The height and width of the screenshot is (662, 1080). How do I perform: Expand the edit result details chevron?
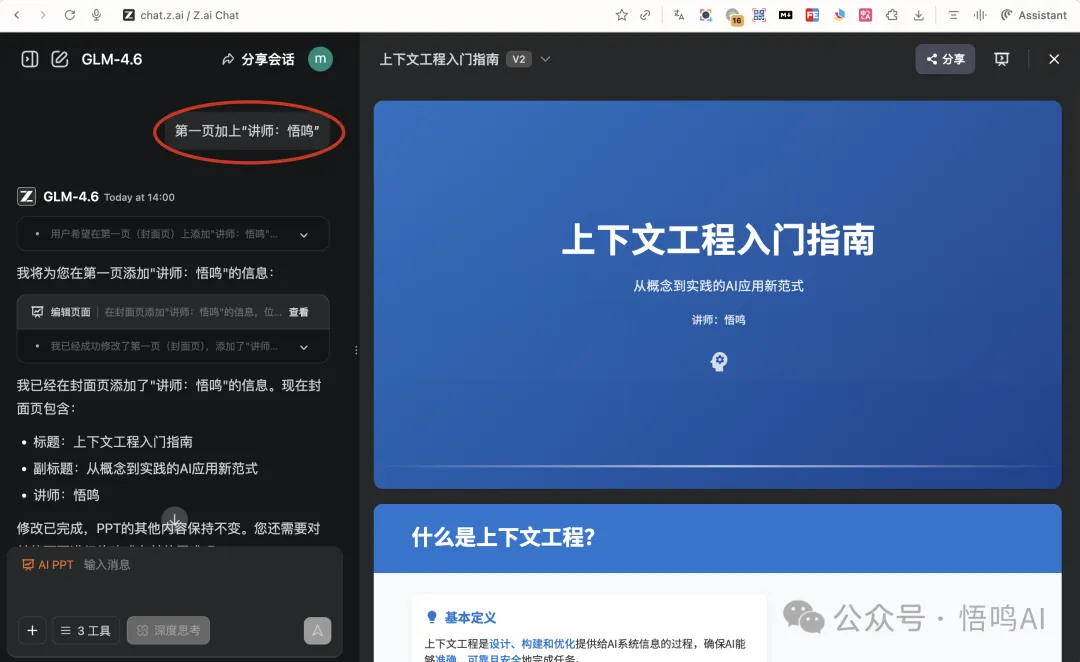(304, 346)
